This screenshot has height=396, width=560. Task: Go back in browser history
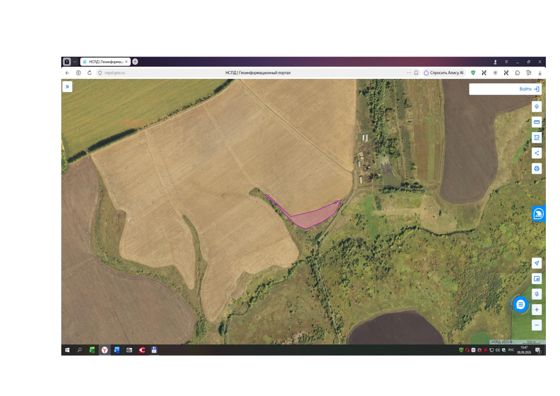coord(67,73)
